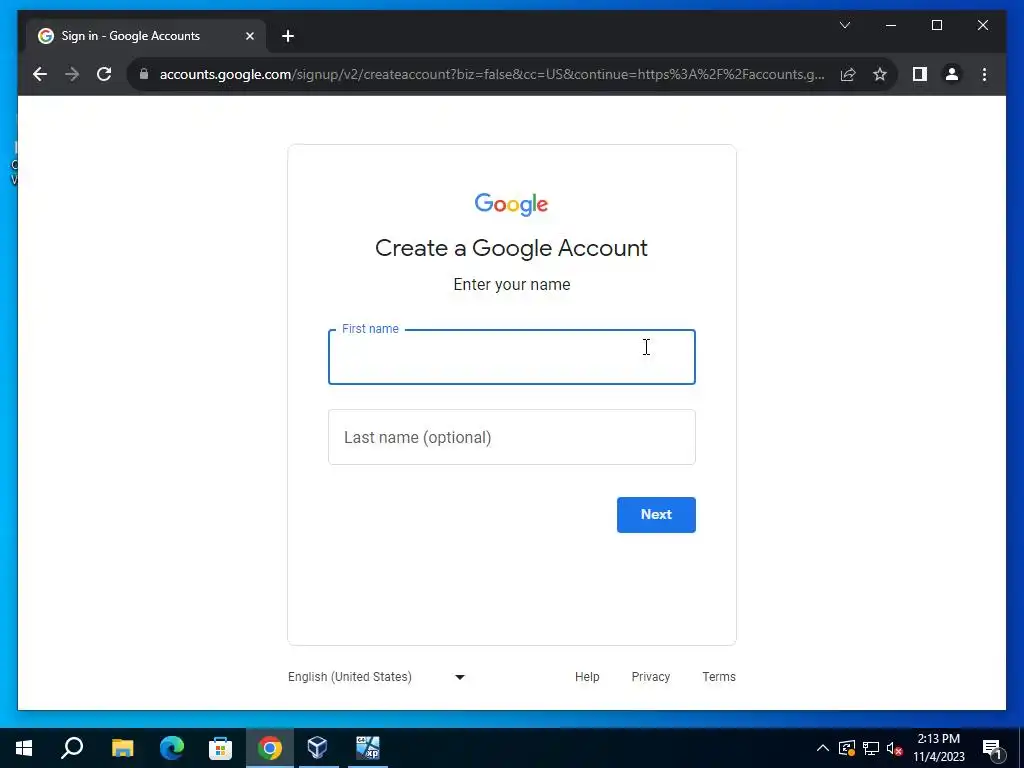Click the browser forward arrow
Screen dimensions: 1024x768
click(72, 74)
